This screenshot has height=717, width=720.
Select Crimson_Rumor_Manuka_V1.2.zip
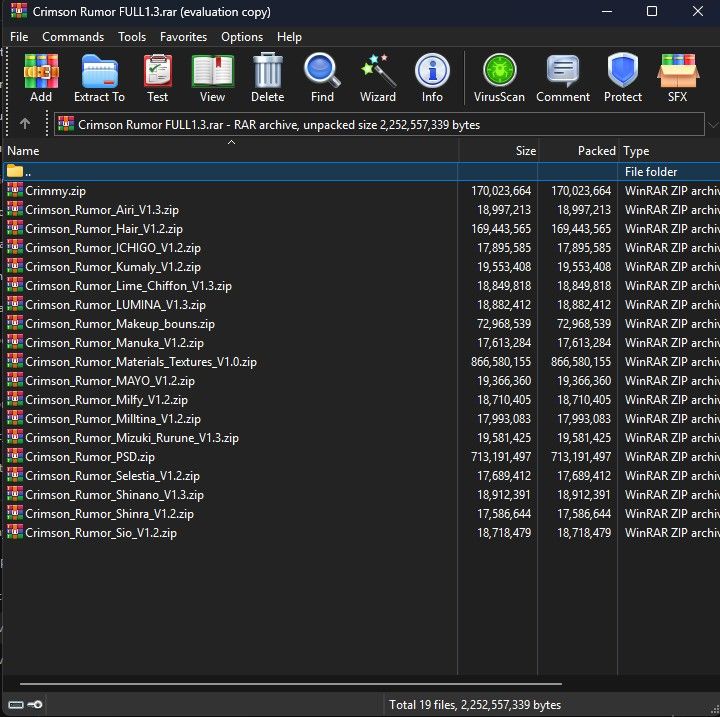(x=114, y=342)
